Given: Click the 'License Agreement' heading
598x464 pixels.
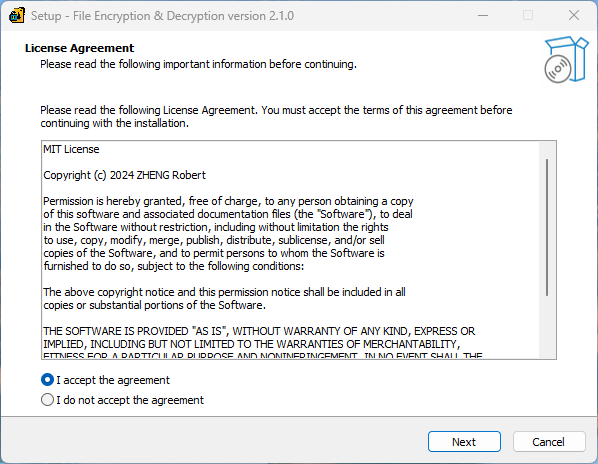Looking at the screenshot, I should 79,48.
